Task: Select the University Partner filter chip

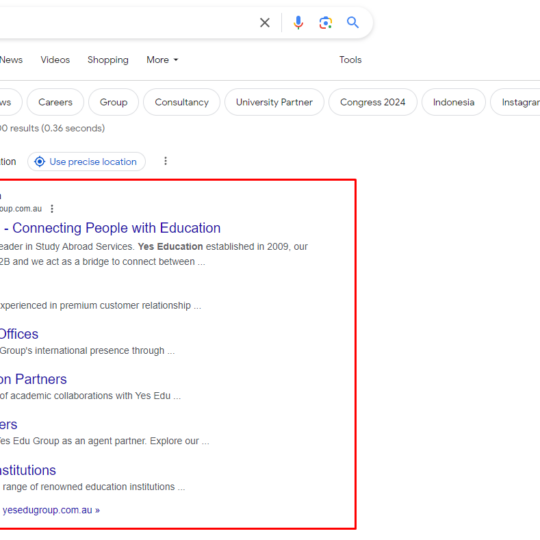Action: 274,102
